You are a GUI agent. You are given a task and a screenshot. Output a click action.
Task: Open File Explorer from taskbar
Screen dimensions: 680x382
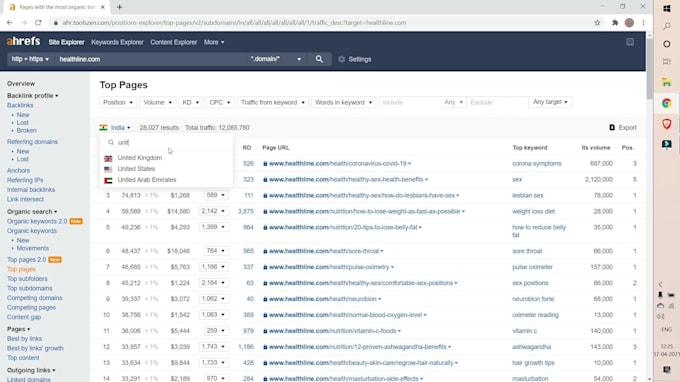pos(667,82)
